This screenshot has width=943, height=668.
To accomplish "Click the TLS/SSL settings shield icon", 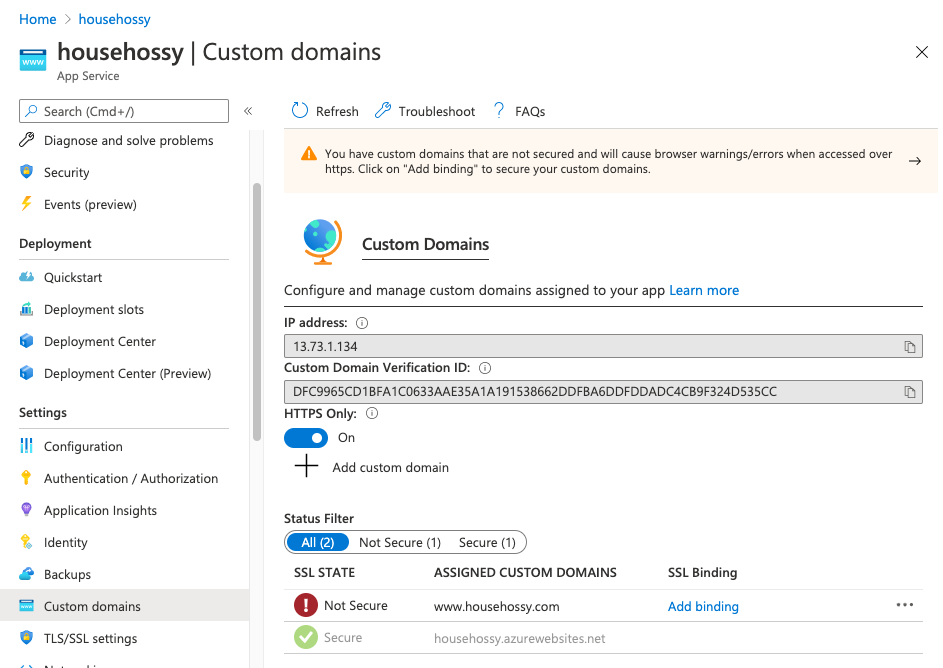I will point(26,637).
